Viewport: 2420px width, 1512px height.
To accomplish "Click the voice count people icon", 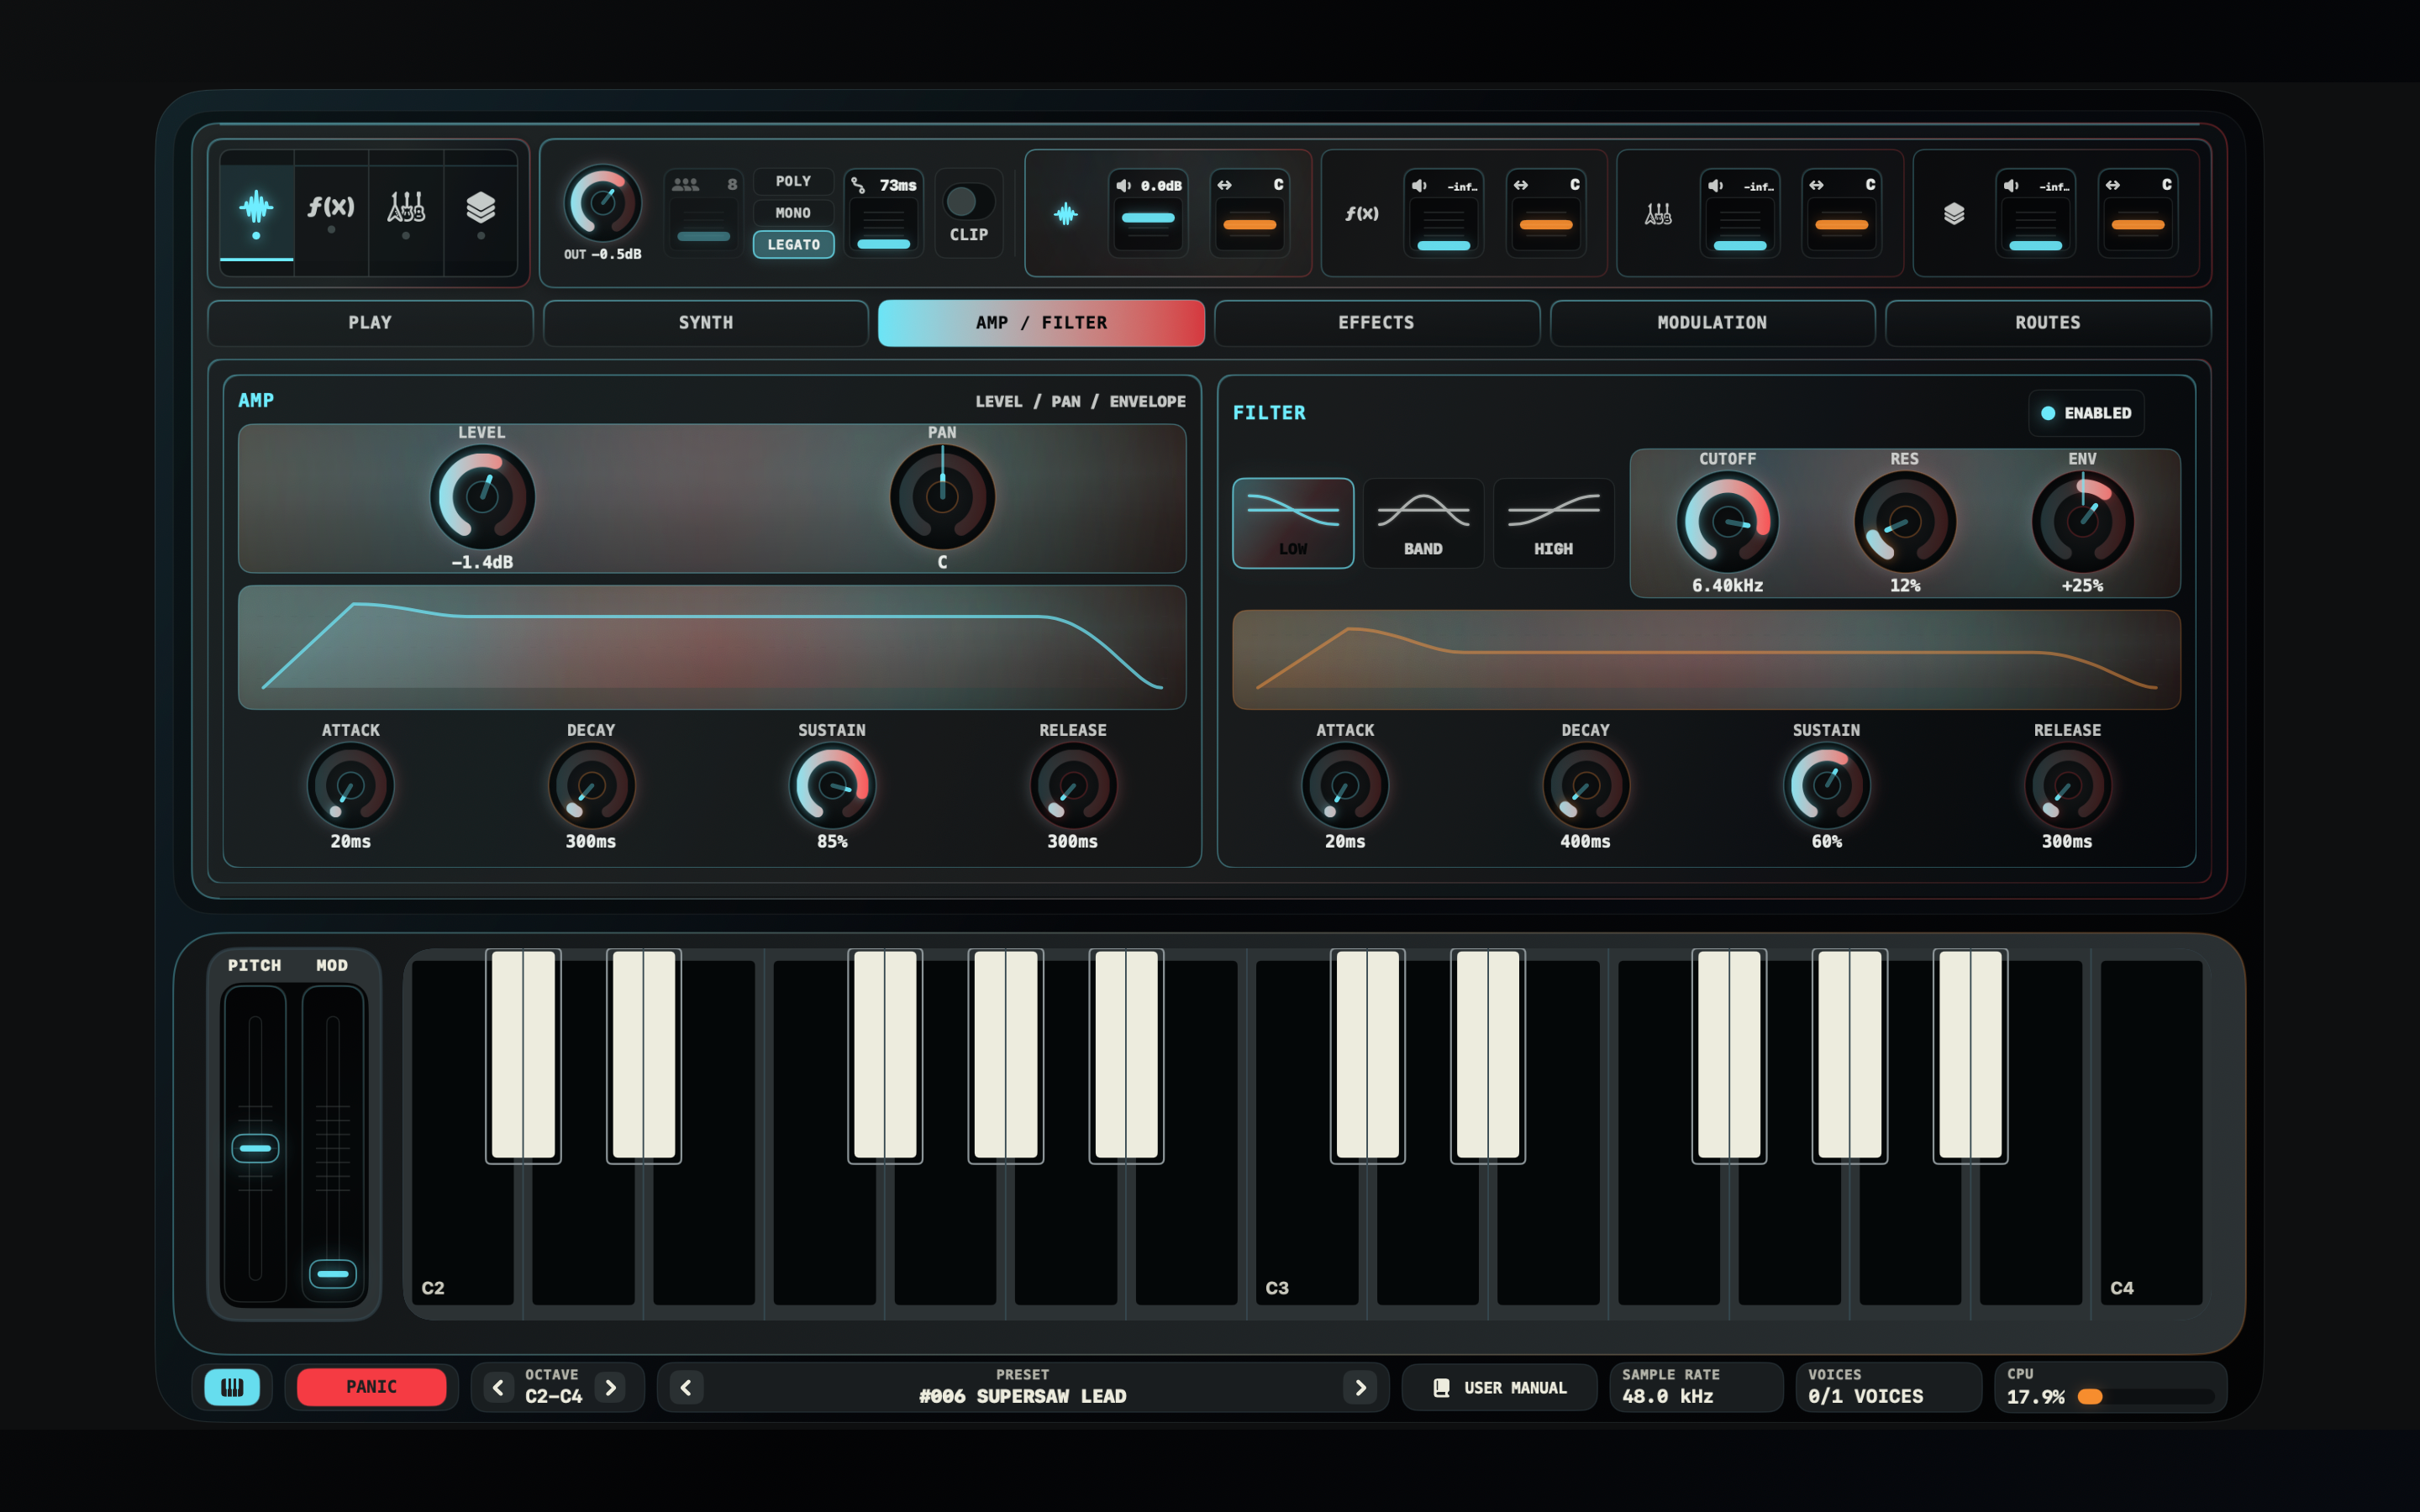I will click(685, 185).
